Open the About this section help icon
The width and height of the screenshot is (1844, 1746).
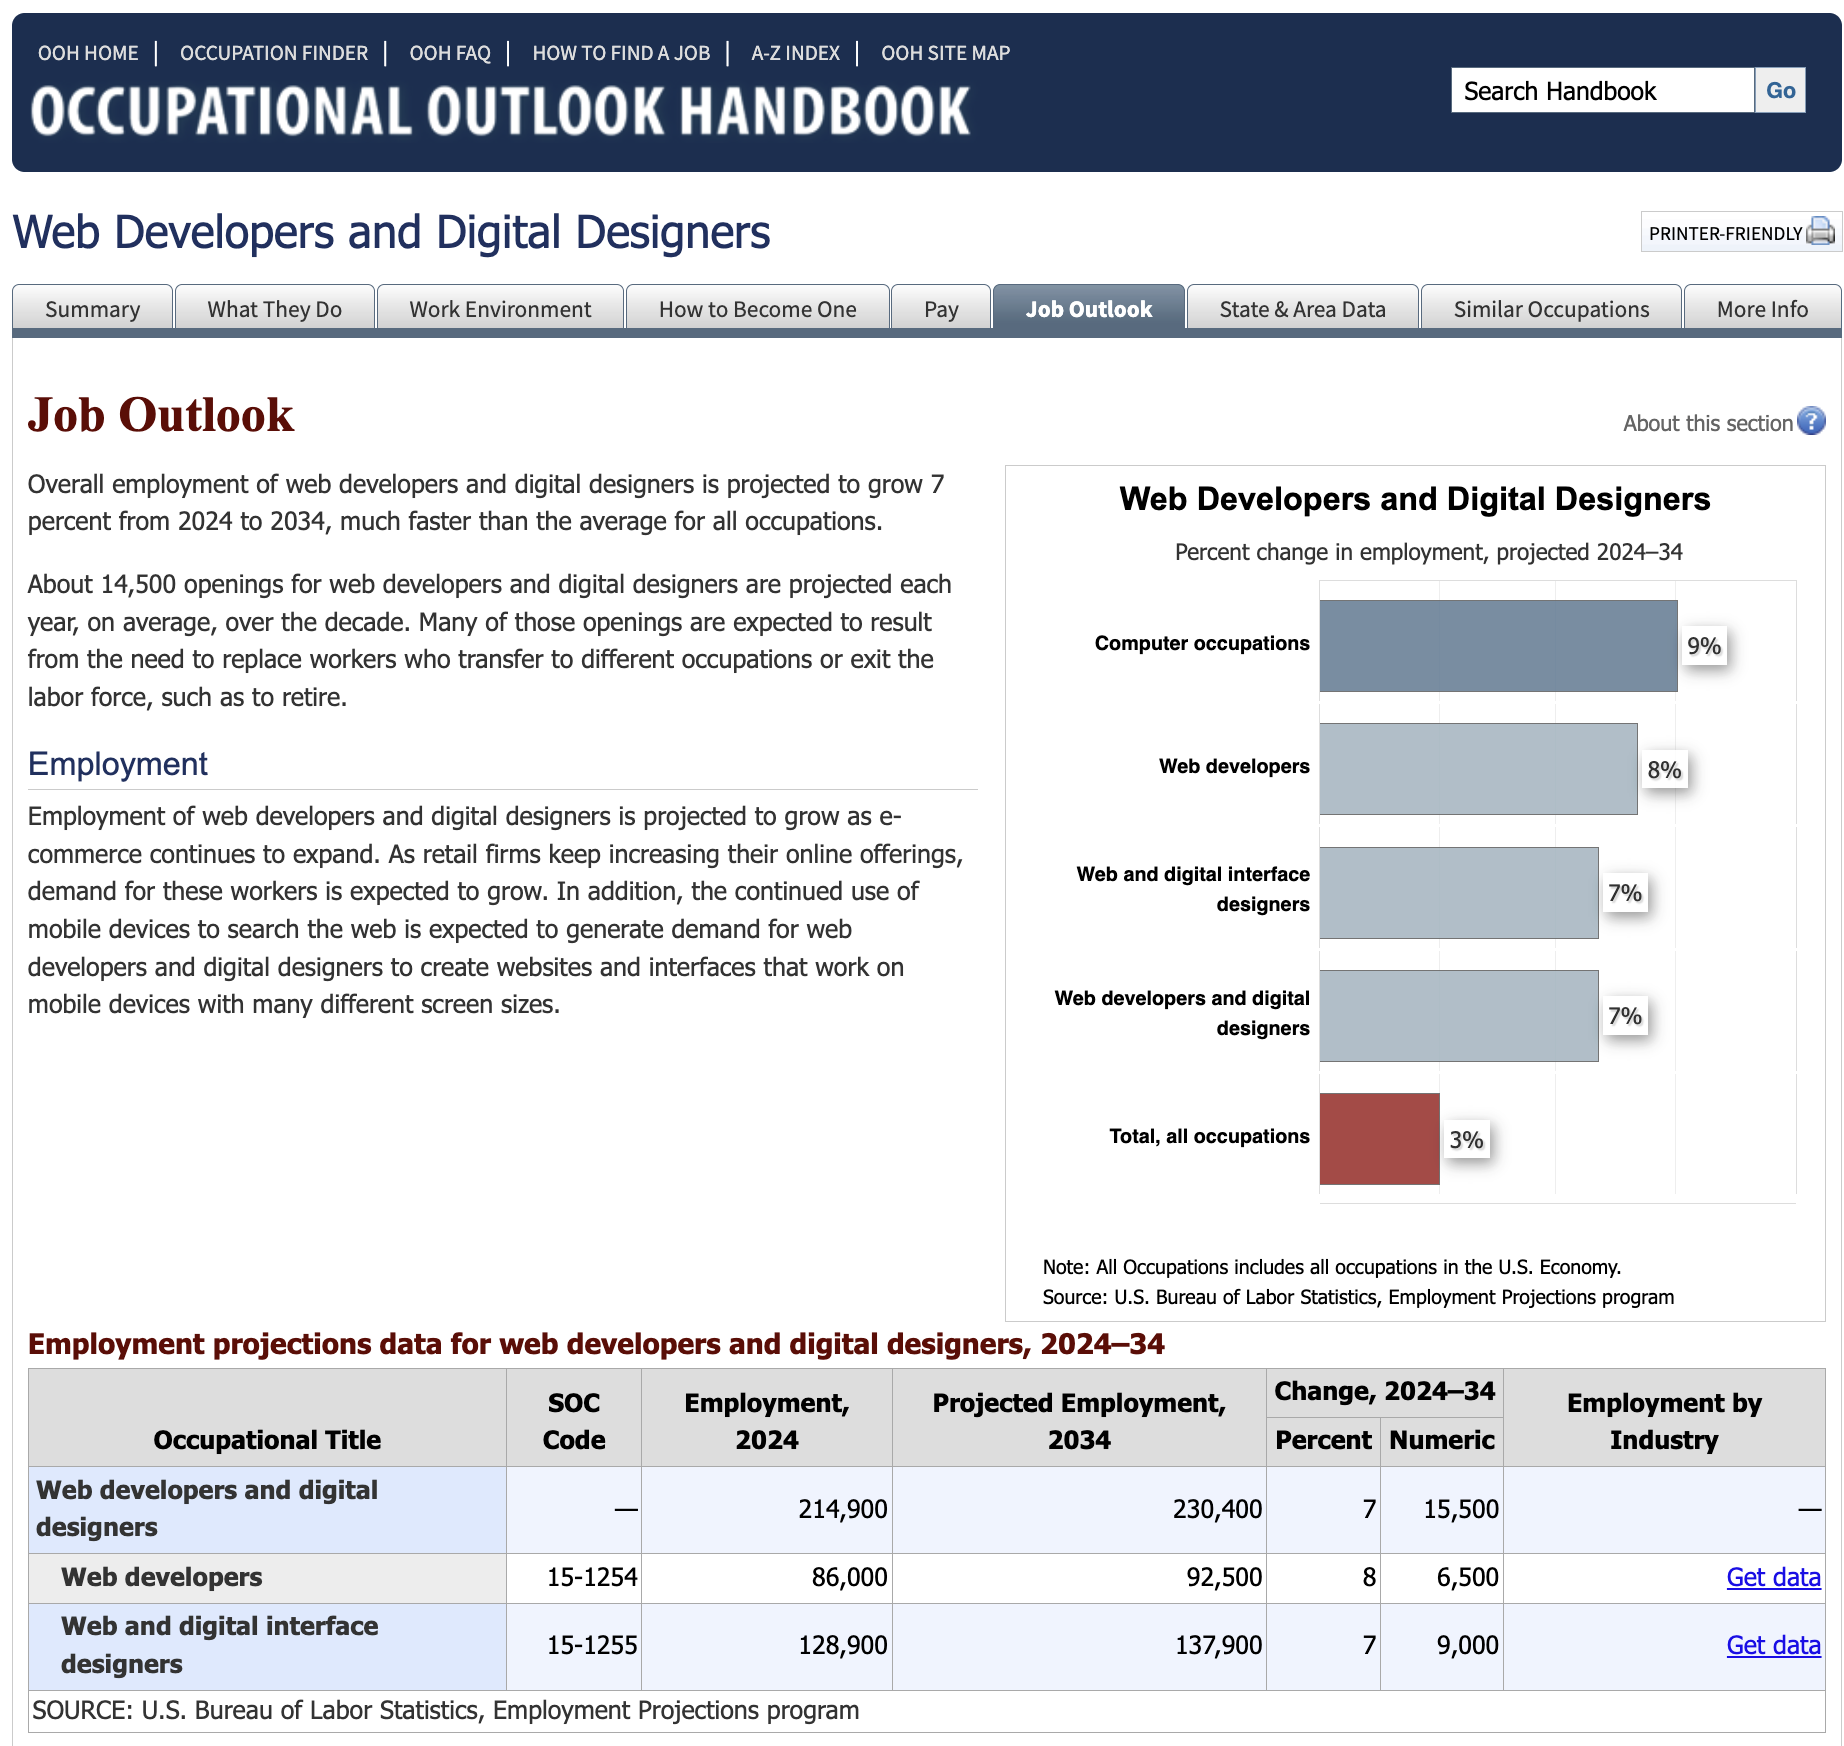tap(1811, 421)
